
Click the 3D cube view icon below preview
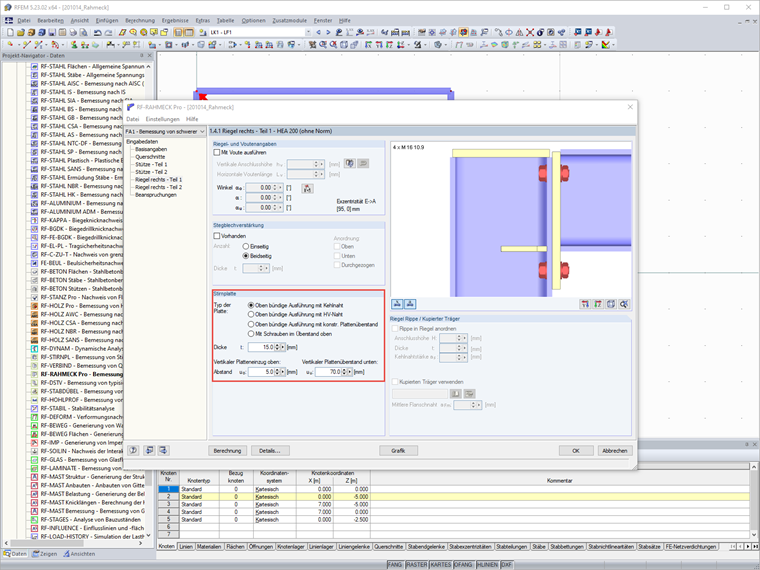(x=611, y=304)
